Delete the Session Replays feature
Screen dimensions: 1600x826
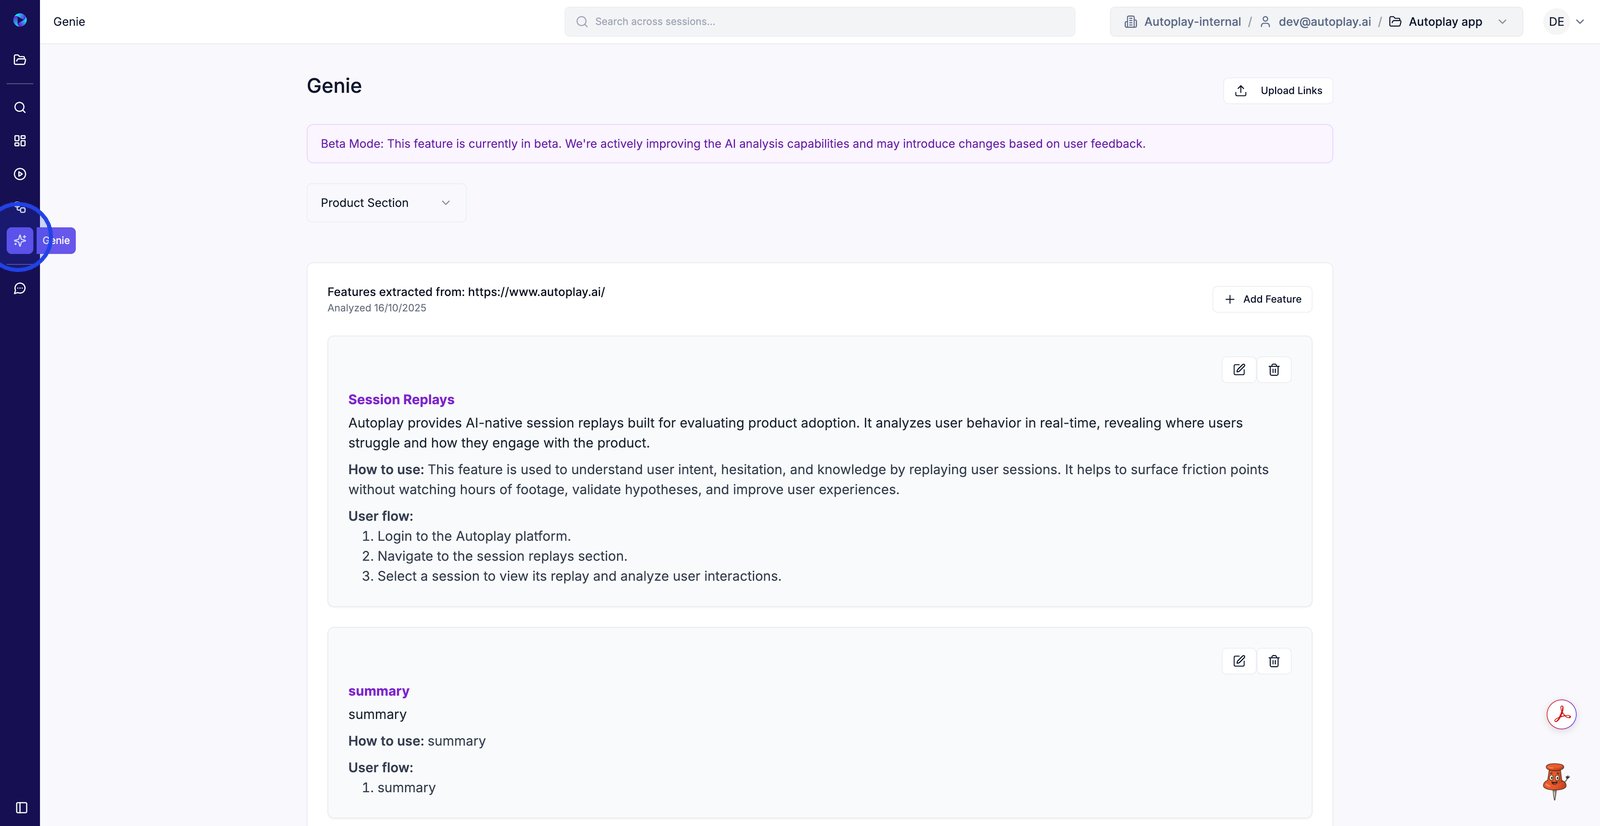(x=1274, y=370)
